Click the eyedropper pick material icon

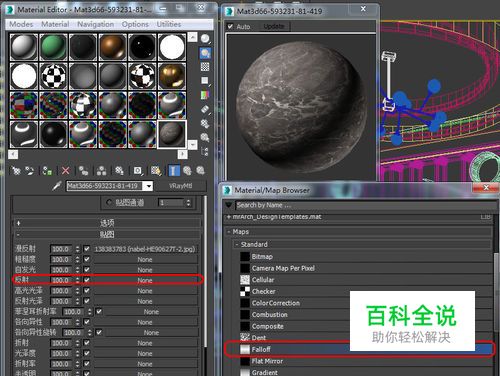(57, 186)
